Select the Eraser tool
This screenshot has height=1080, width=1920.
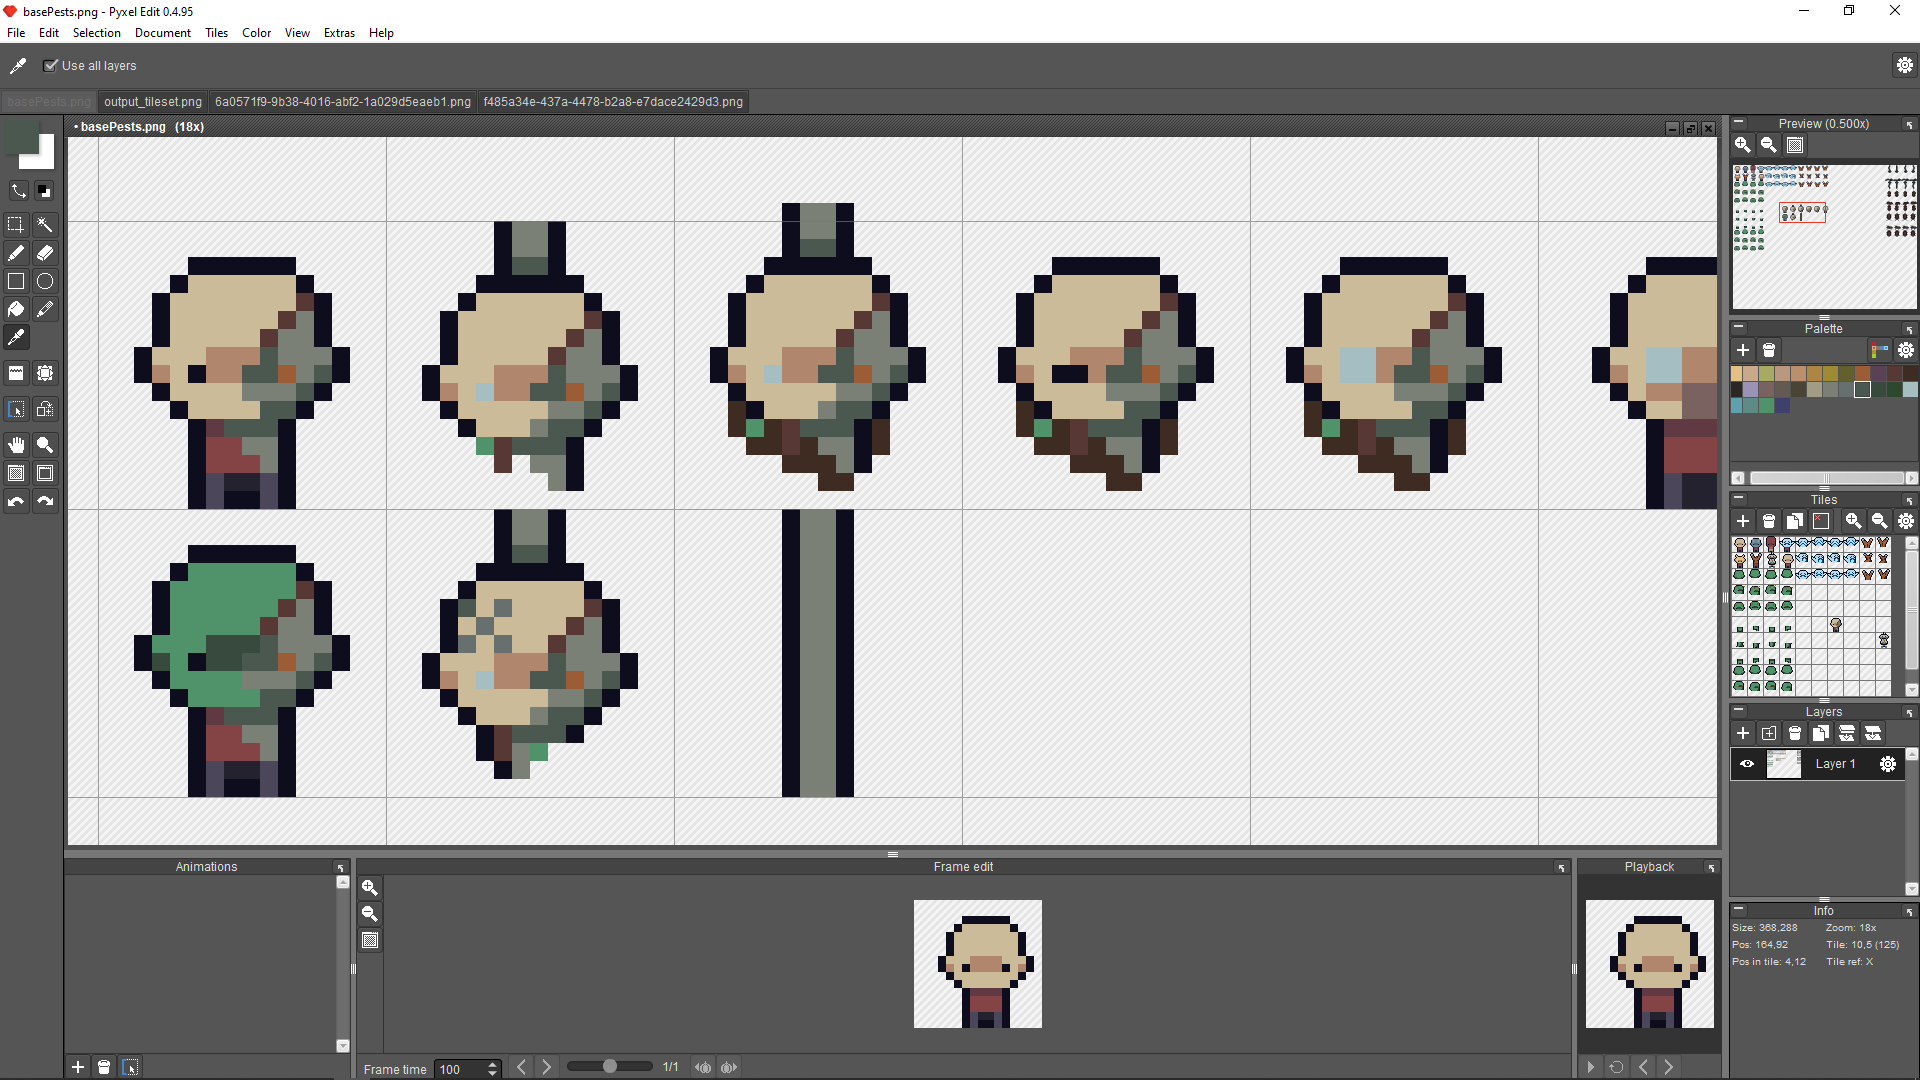[x=45, y=253]
